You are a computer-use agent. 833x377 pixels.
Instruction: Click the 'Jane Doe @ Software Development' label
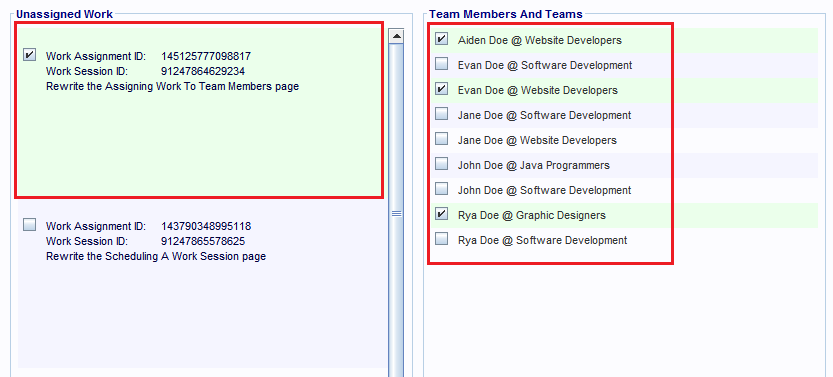pyautogui.click(x=545, y=115)
